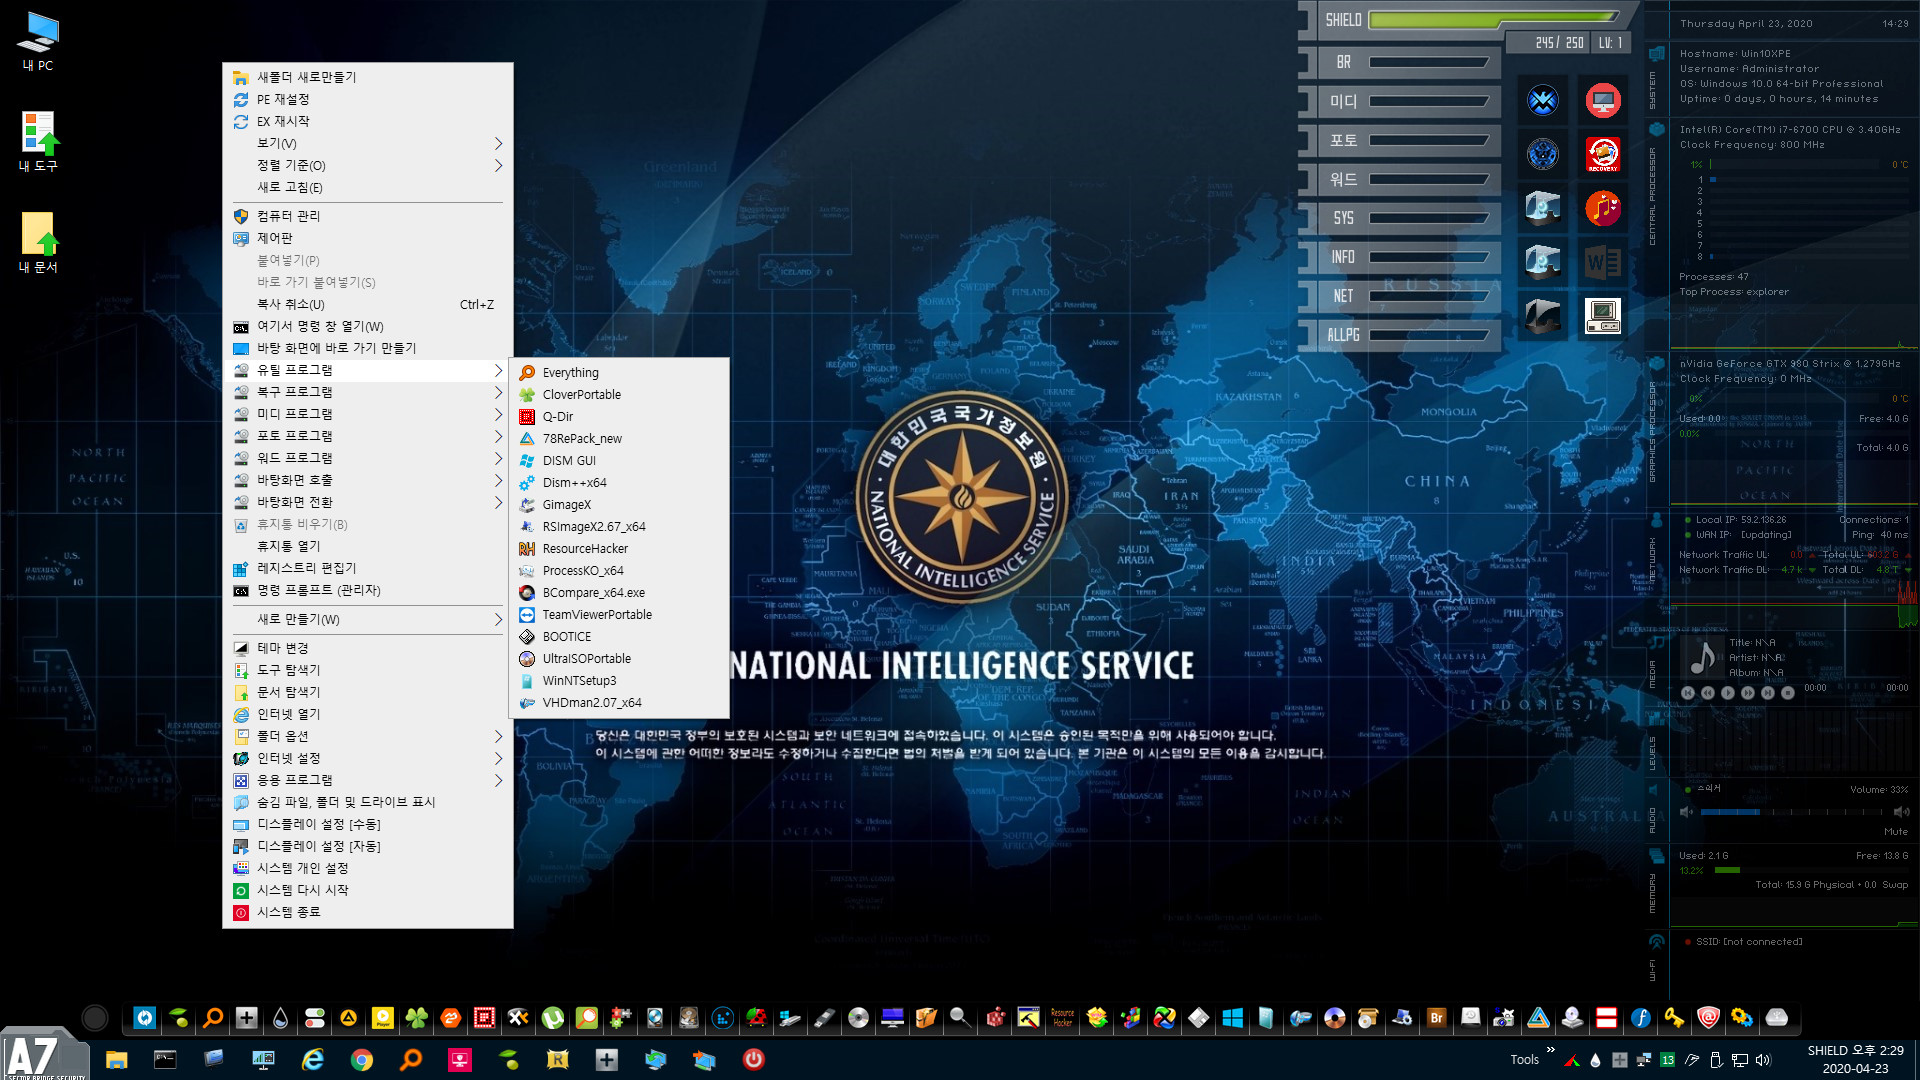Expand the 워드 프로그램 submenu
Screen dimensions: 1920x1080
click(367, 457)
